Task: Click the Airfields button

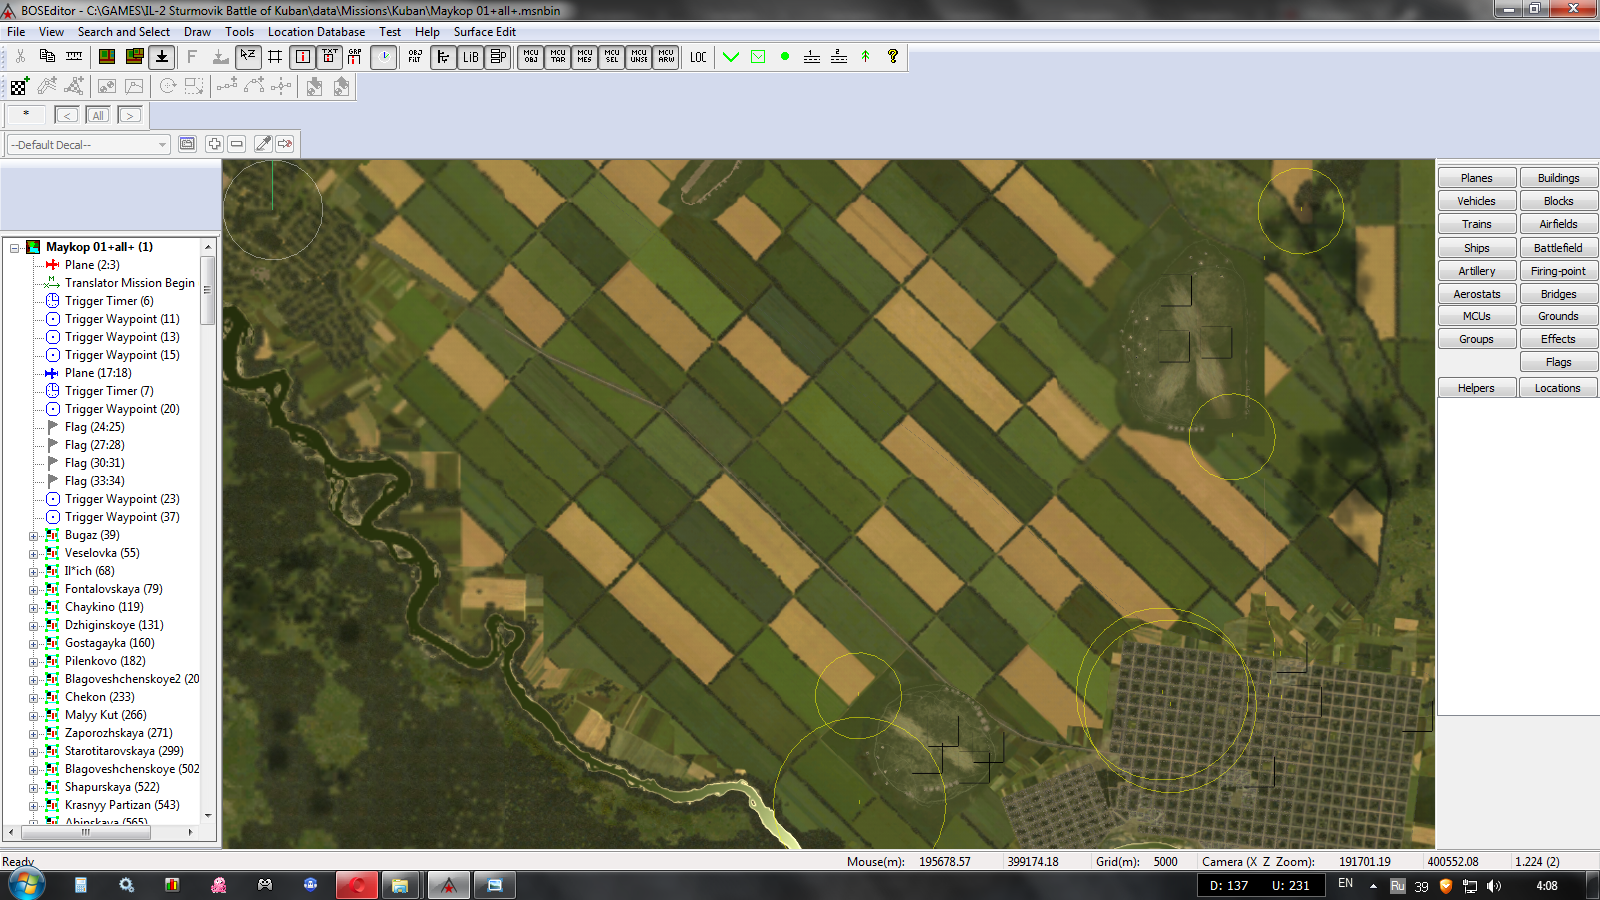Action: [x=1558, y=224]
